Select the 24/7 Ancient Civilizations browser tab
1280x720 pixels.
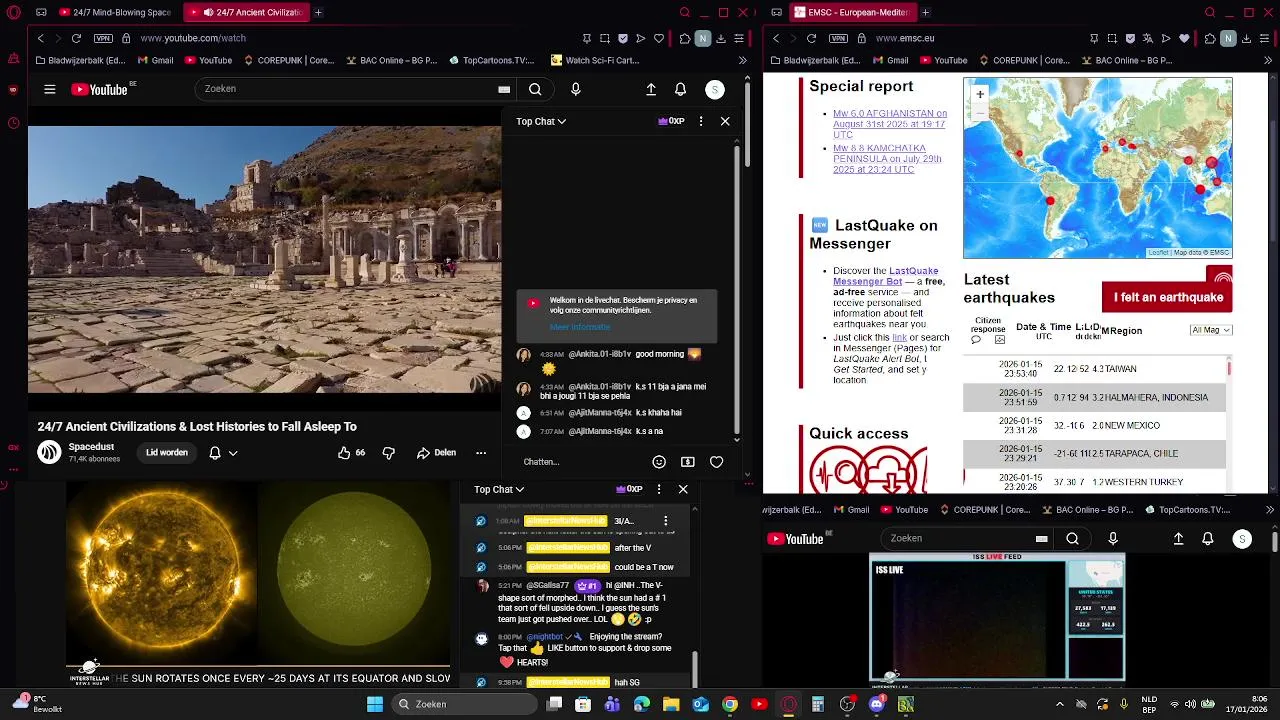[245, 13]
